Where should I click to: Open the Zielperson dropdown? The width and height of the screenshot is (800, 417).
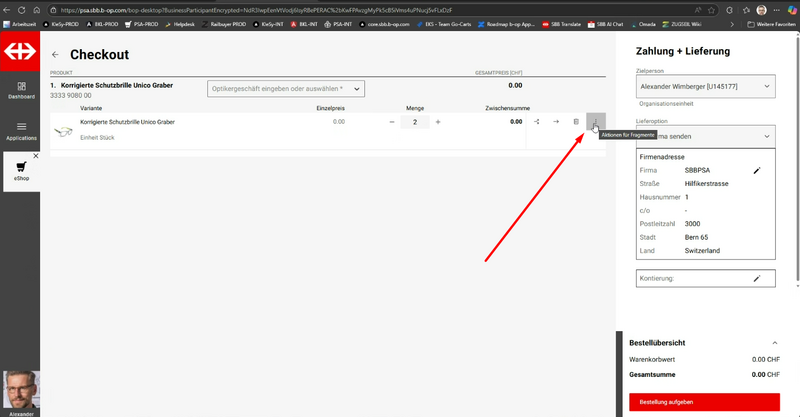click(704, 88)
